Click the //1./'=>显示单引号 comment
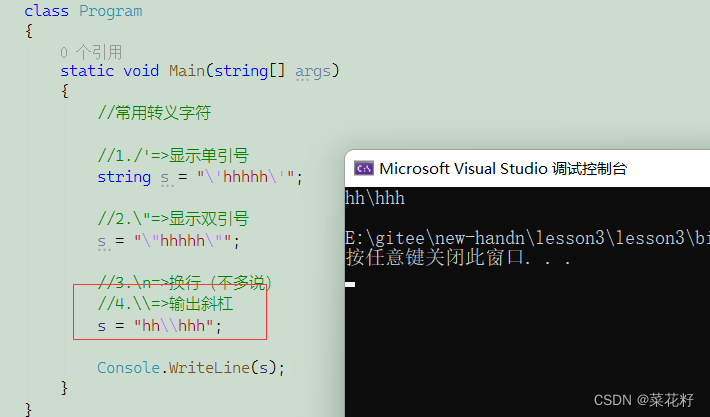This screenshot has width=710, height=417. pyautogui.click(x=173, y=156)
